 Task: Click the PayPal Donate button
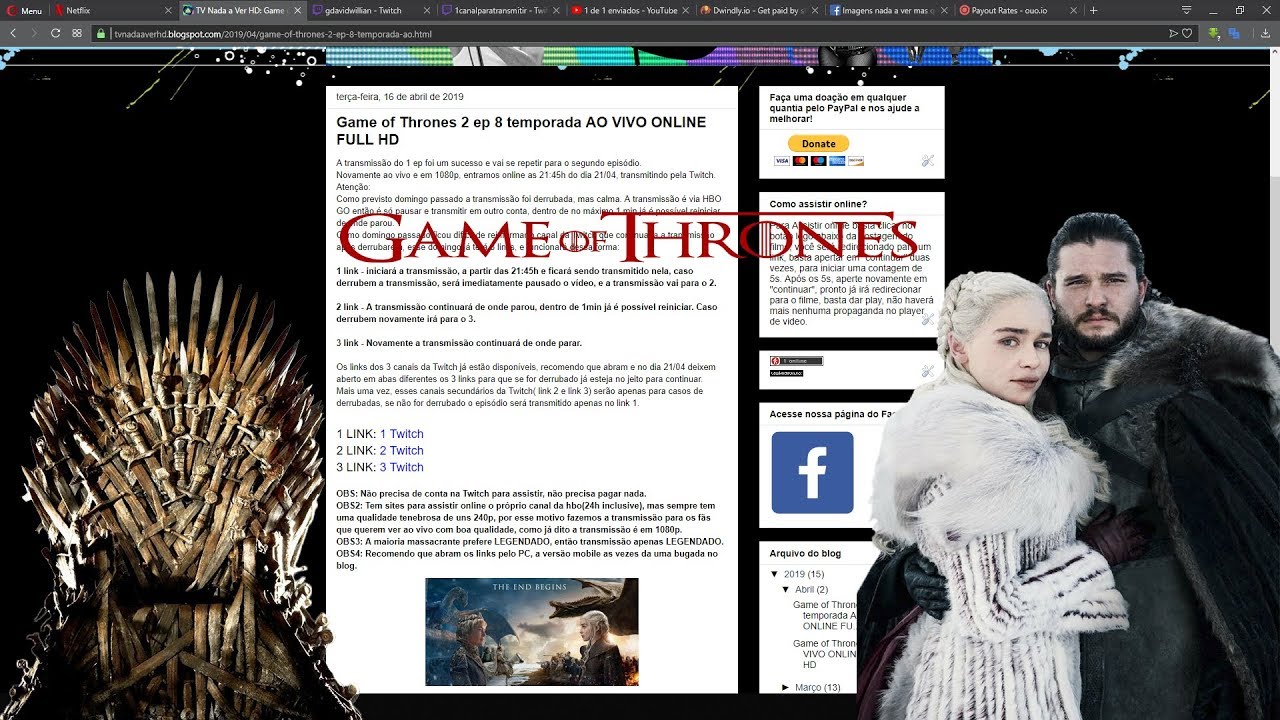[x=818, y=144]
